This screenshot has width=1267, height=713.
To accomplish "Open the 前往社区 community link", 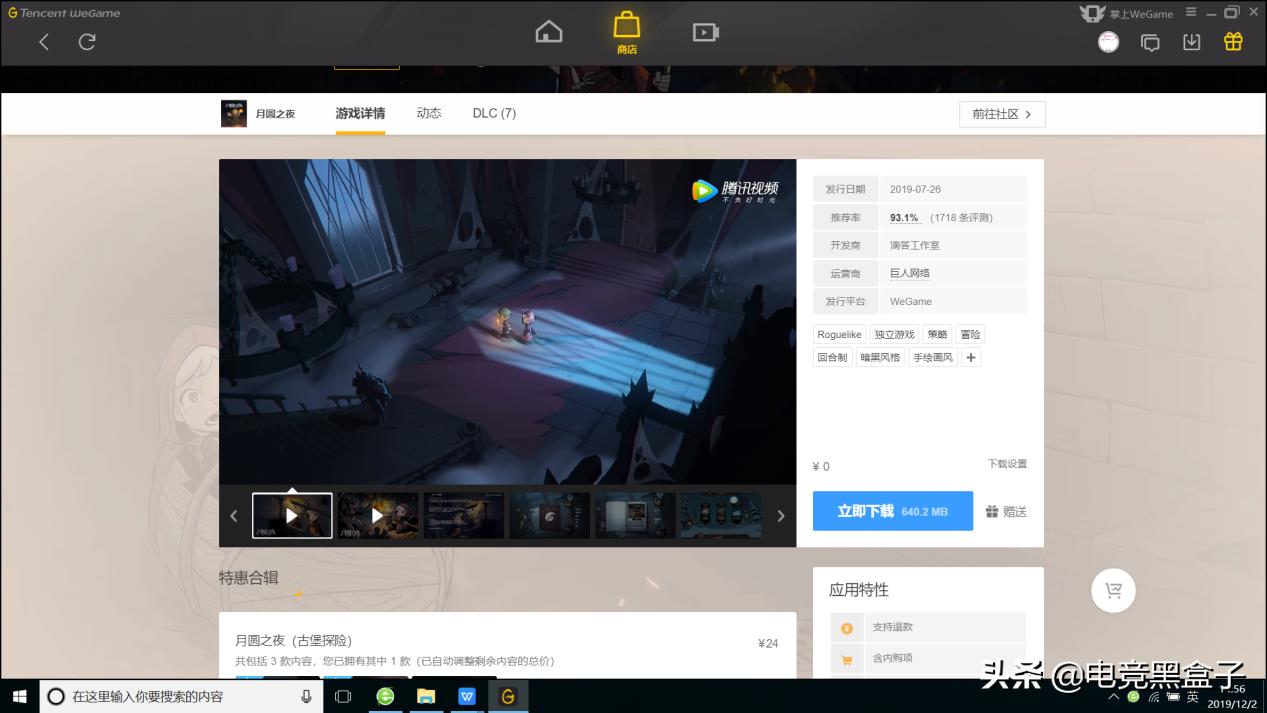I will 1002,114.
